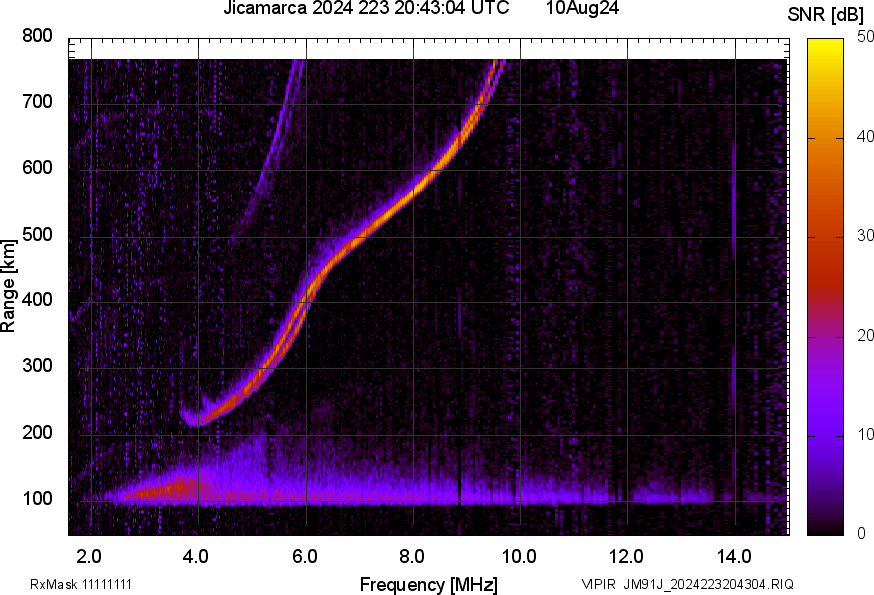The image size is (874, 595).
Task: Click the frequency tick label "4.0"
Action: tap(196, 557)
